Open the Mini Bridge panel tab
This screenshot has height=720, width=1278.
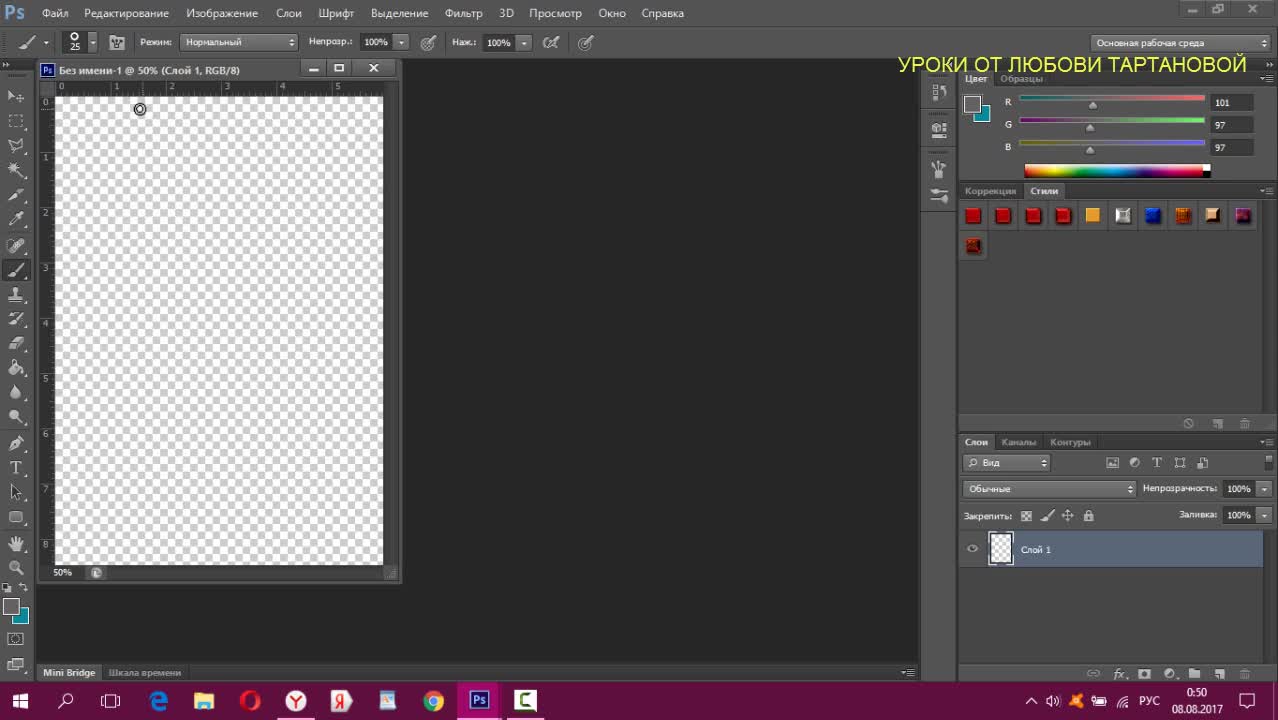69,673
